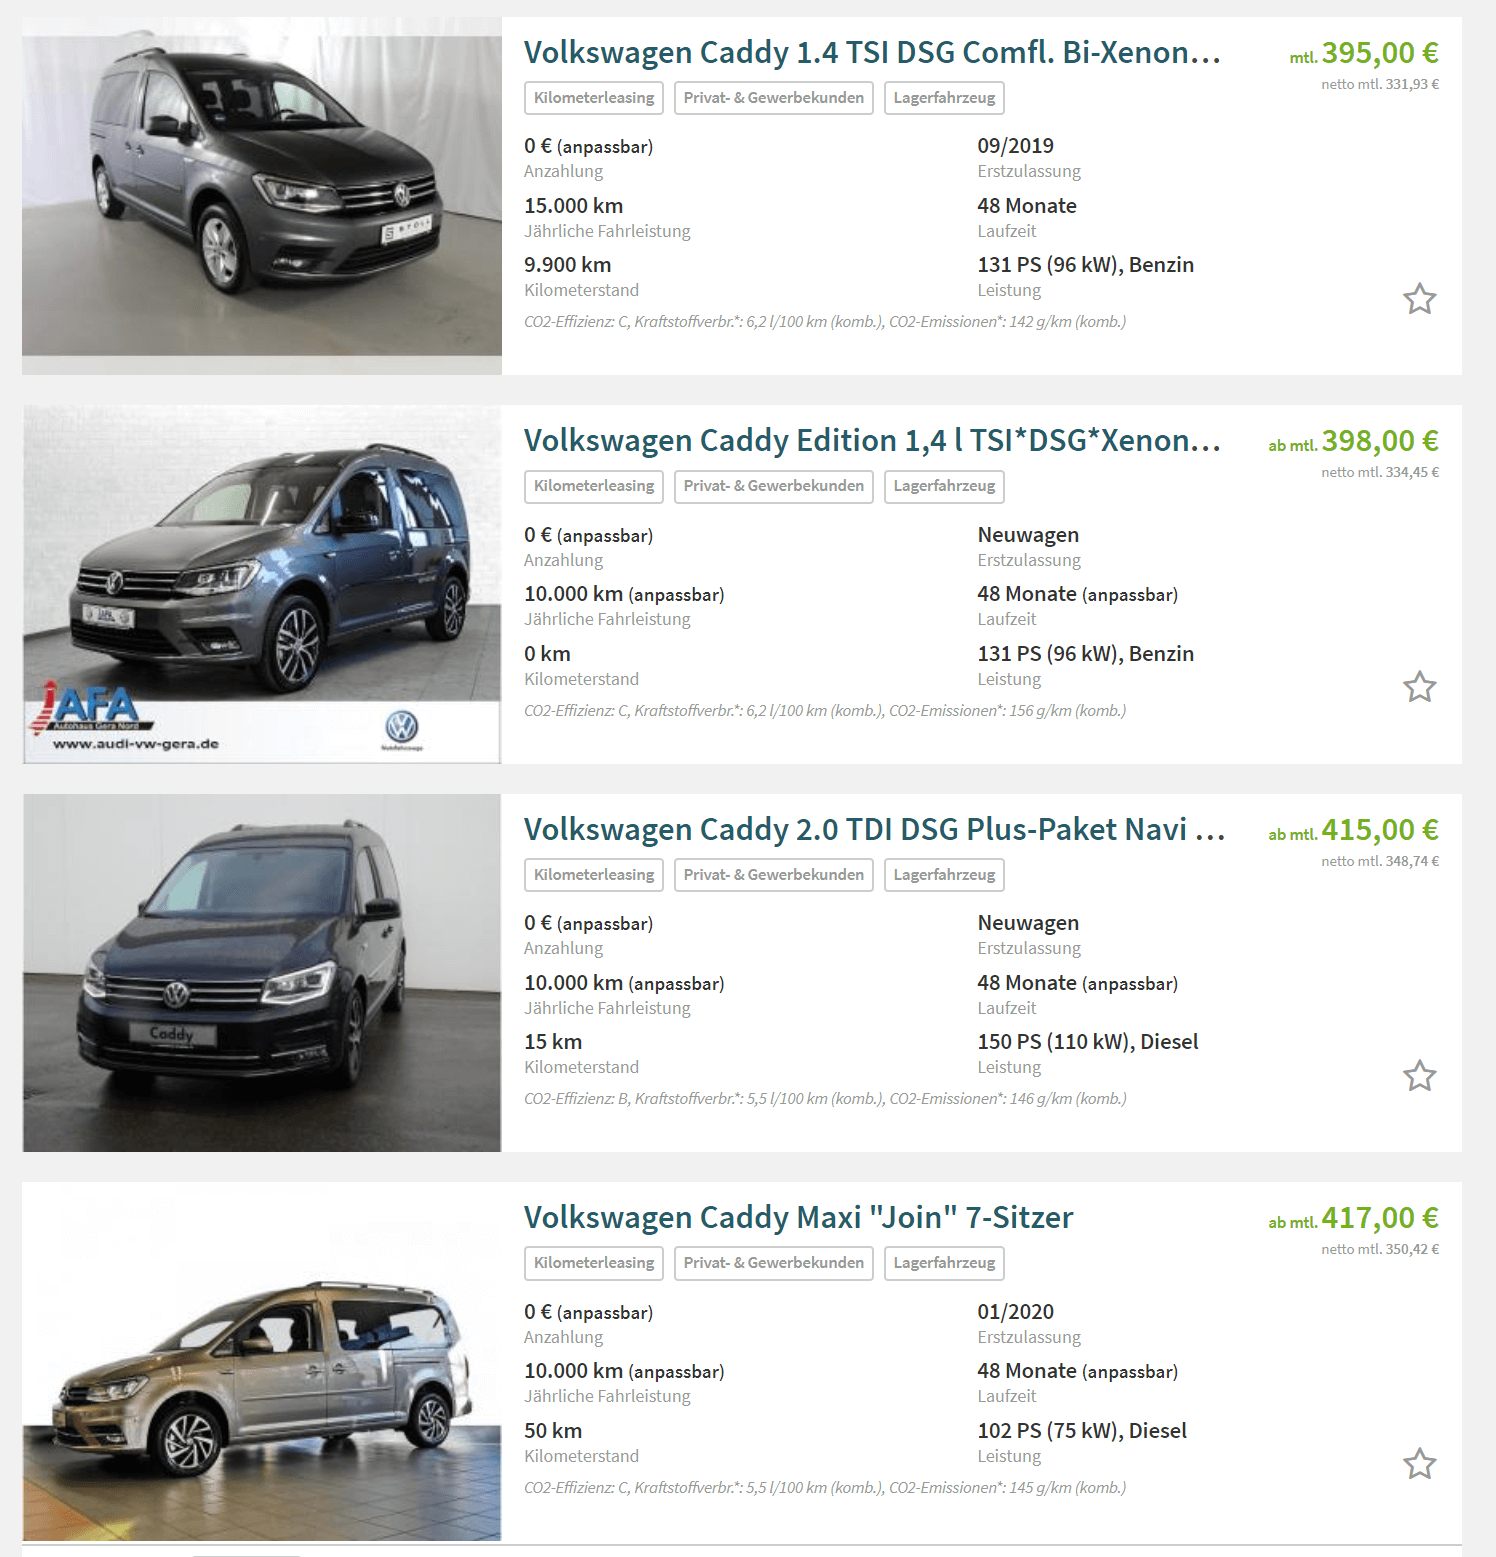
Task: Click the 417,00 € monthly price
Action: pyautogui.click(x=1379, y=1218)
